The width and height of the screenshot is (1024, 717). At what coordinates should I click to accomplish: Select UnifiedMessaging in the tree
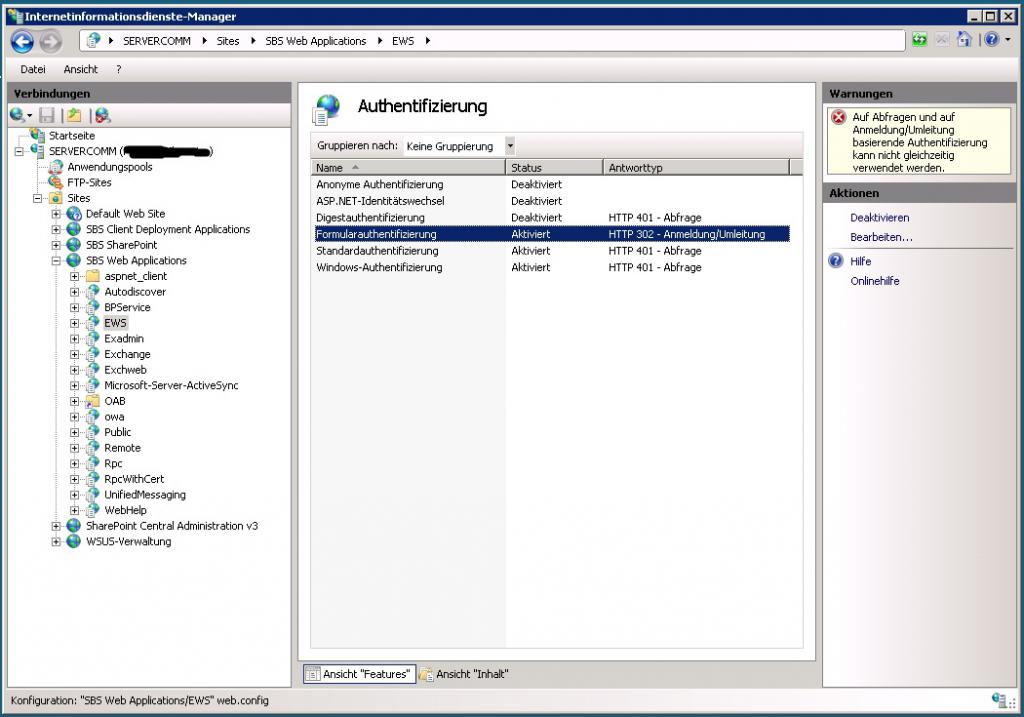coord(145,495)
